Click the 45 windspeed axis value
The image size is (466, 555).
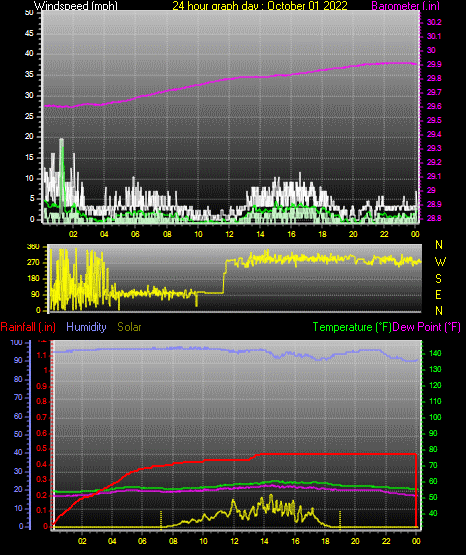pos(29,33)
